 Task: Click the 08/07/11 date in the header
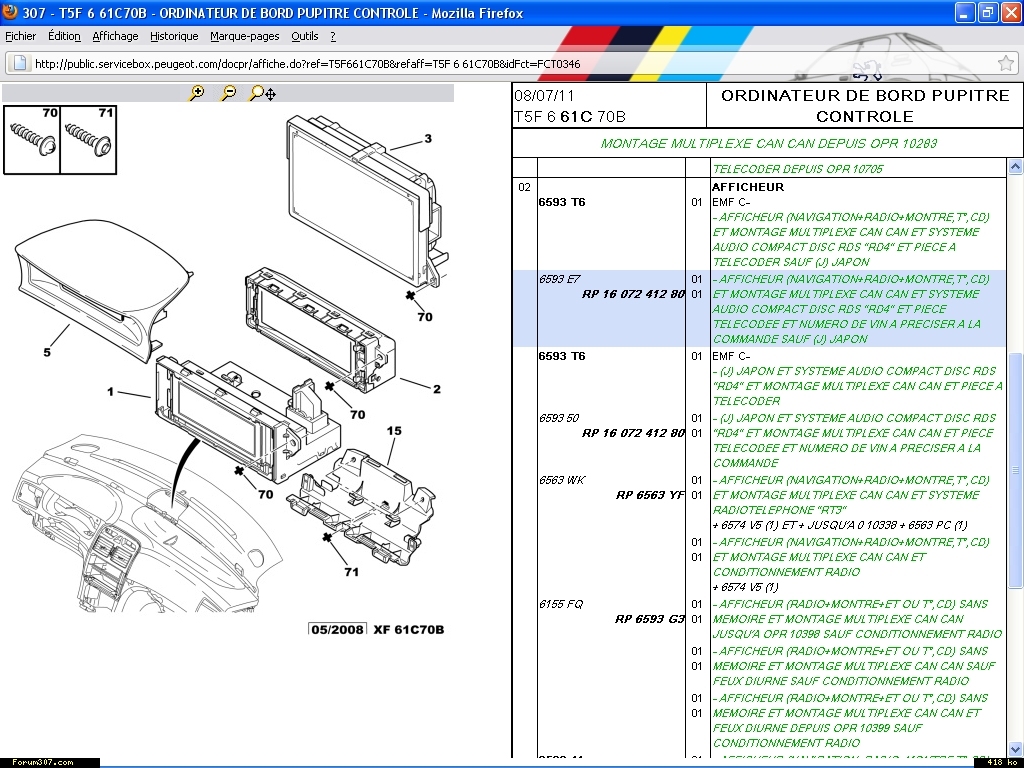tap(544, 95)
